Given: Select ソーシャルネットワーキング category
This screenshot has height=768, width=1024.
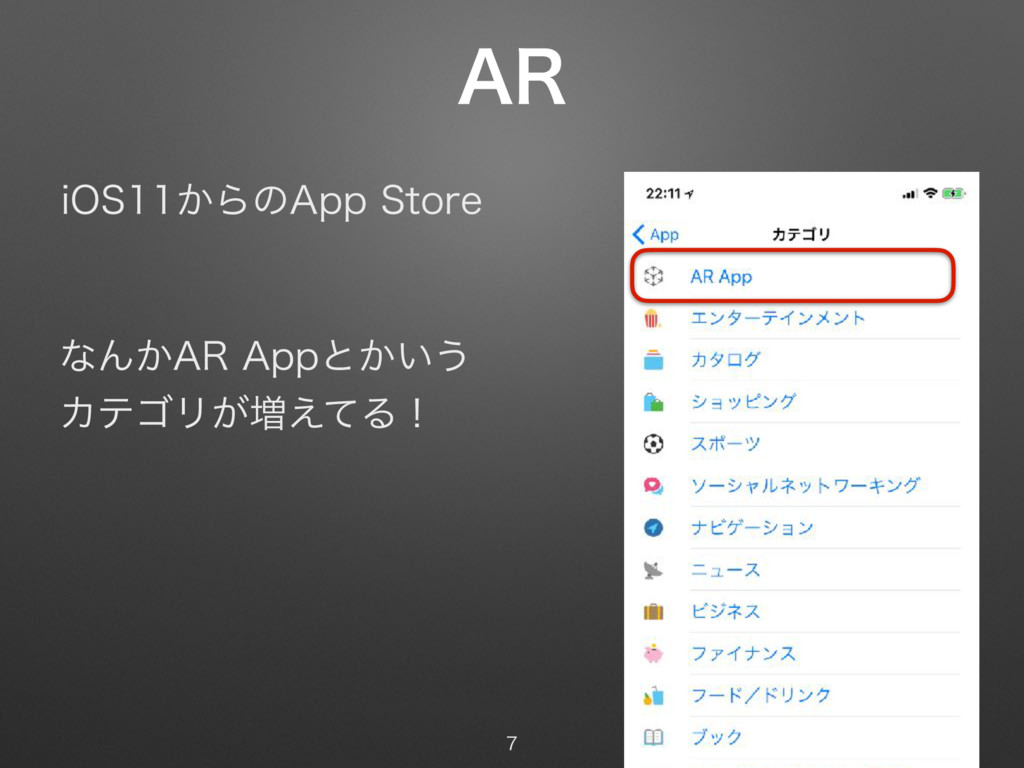Looking at the screenshot, I should pos(793,486).
